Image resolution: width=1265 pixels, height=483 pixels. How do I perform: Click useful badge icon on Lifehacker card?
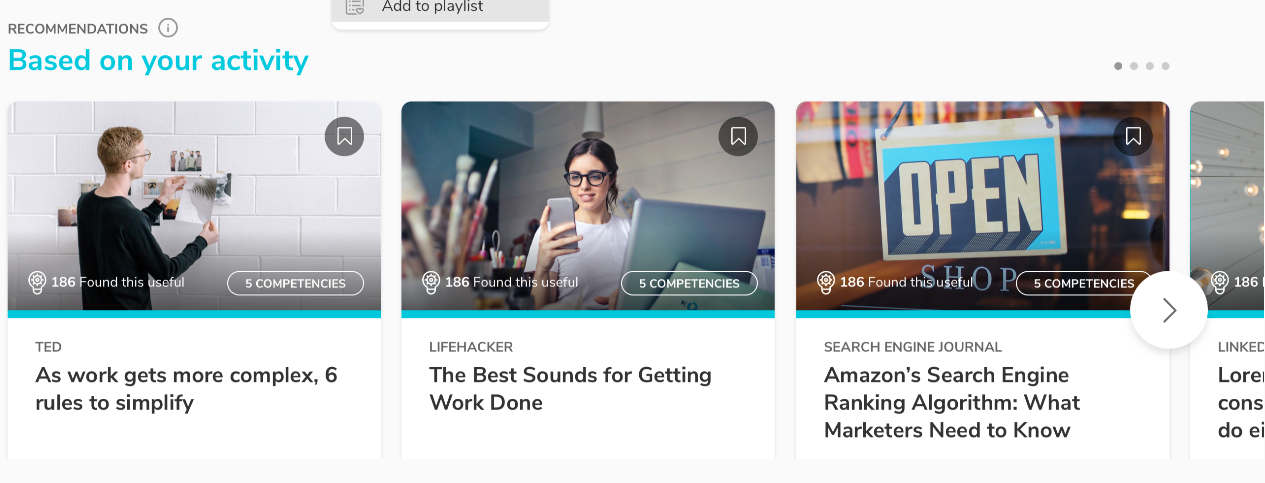(432, 282)
